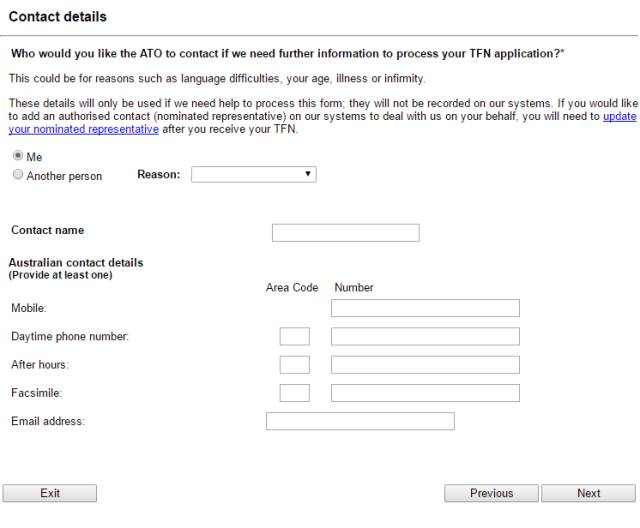Viewport: 640px width, 528px height.
Task: Click the After hours number field
Action: click(425, 365)
